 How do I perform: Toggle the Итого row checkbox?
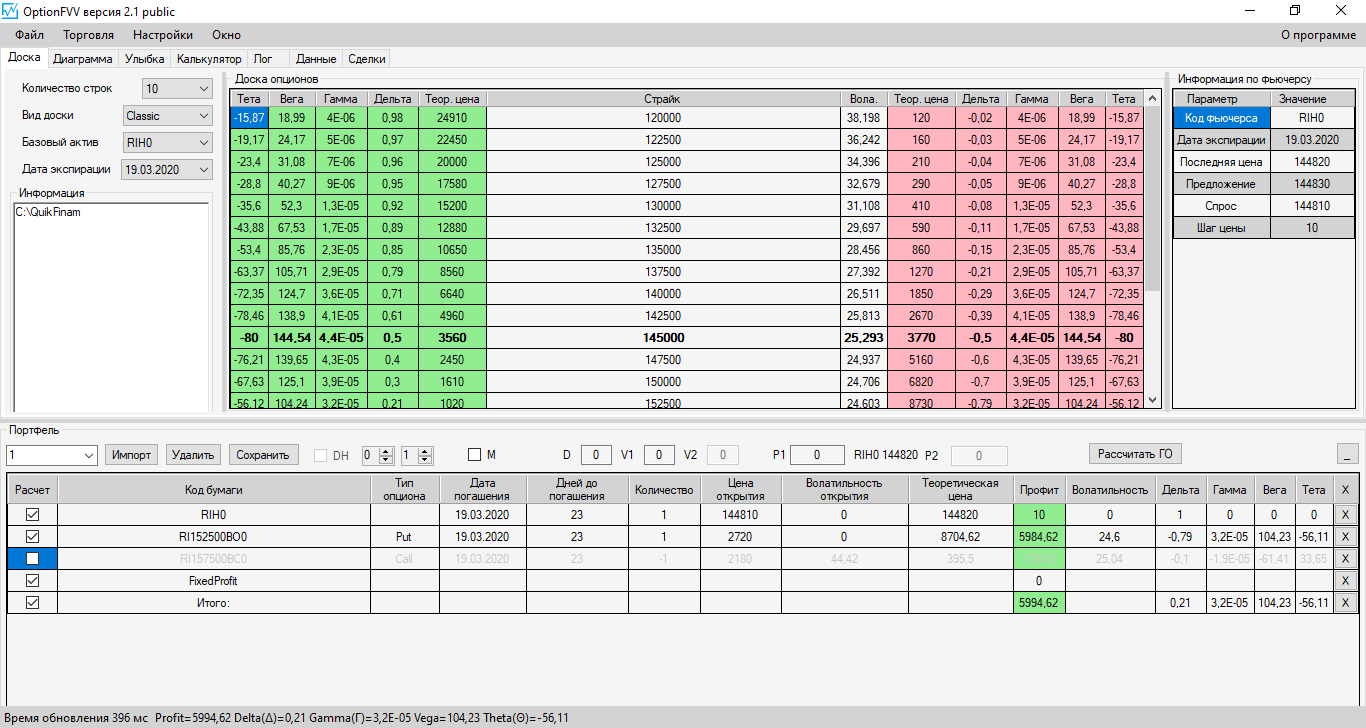[x=33, y=603]
